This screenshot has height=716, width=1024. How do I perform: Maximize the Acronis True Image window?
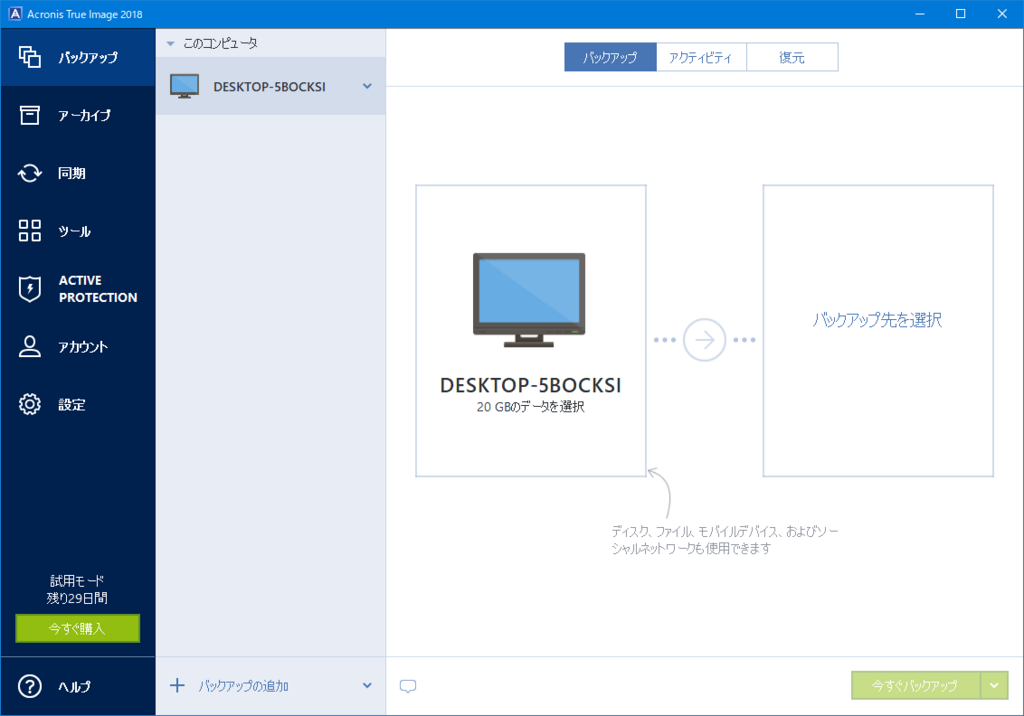(x=961, y=14)
